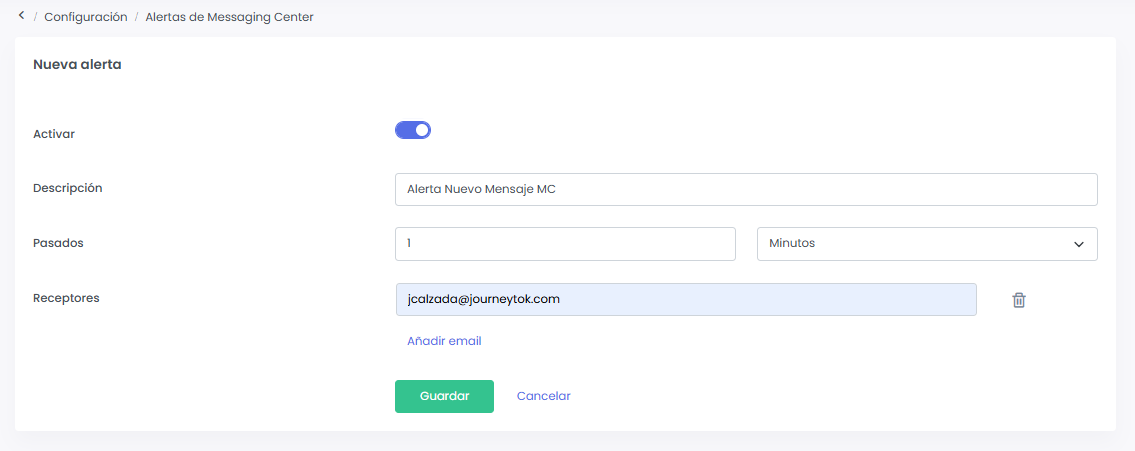Click the Descripción label

click(x=68, y=188)
